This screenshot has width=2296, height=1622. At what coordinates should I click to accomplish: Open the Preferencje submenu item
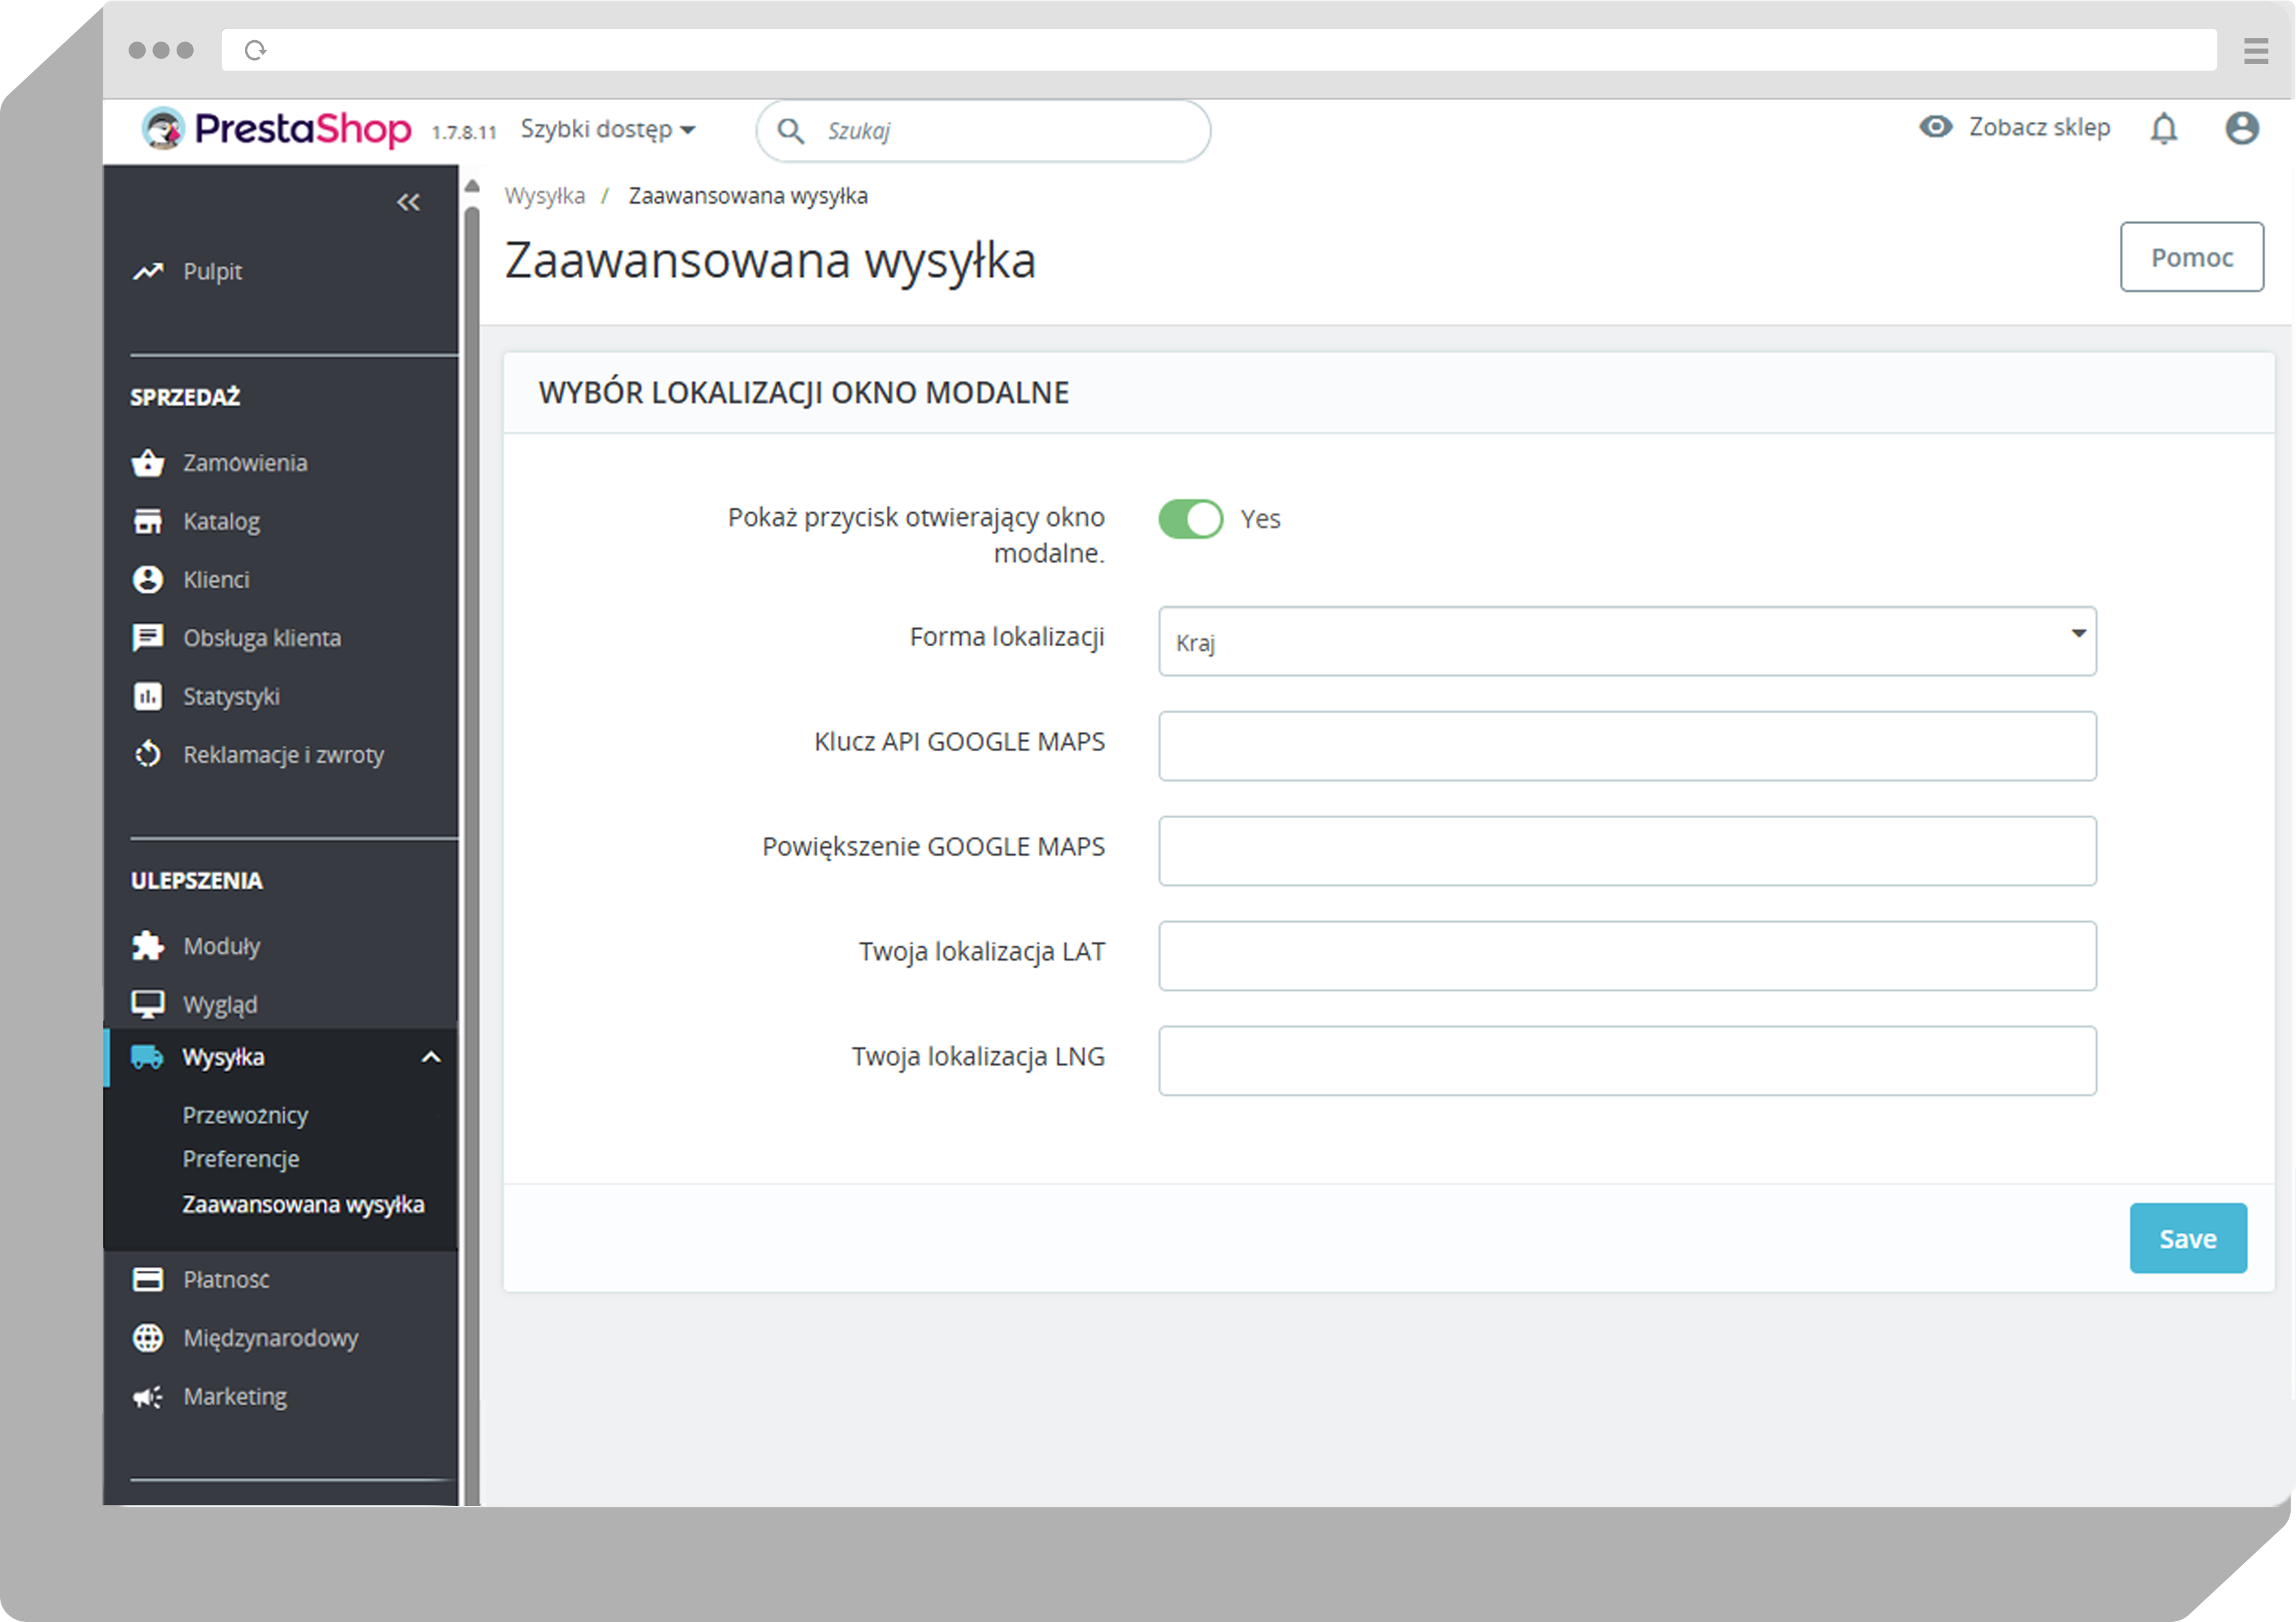[x=241, y=1159]
